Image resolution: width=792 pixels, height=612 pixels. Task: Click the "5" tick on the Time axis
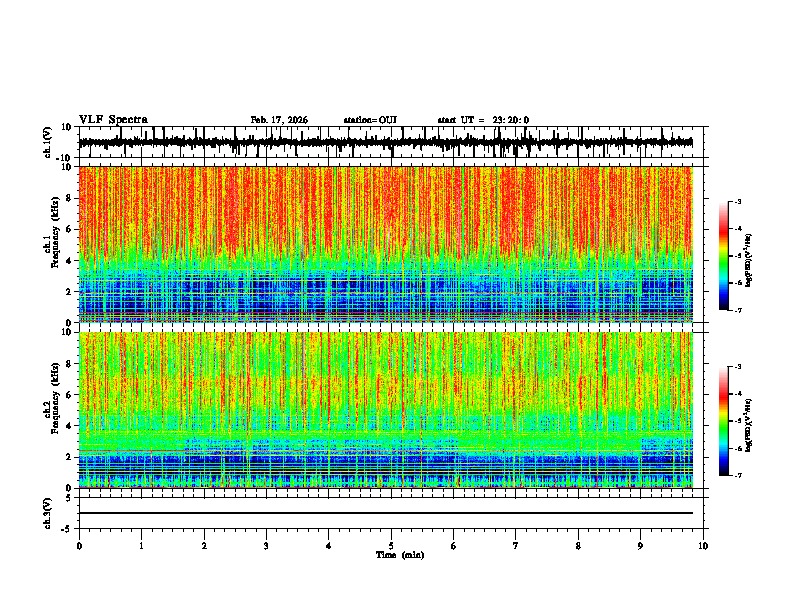(x=391, y=546)
